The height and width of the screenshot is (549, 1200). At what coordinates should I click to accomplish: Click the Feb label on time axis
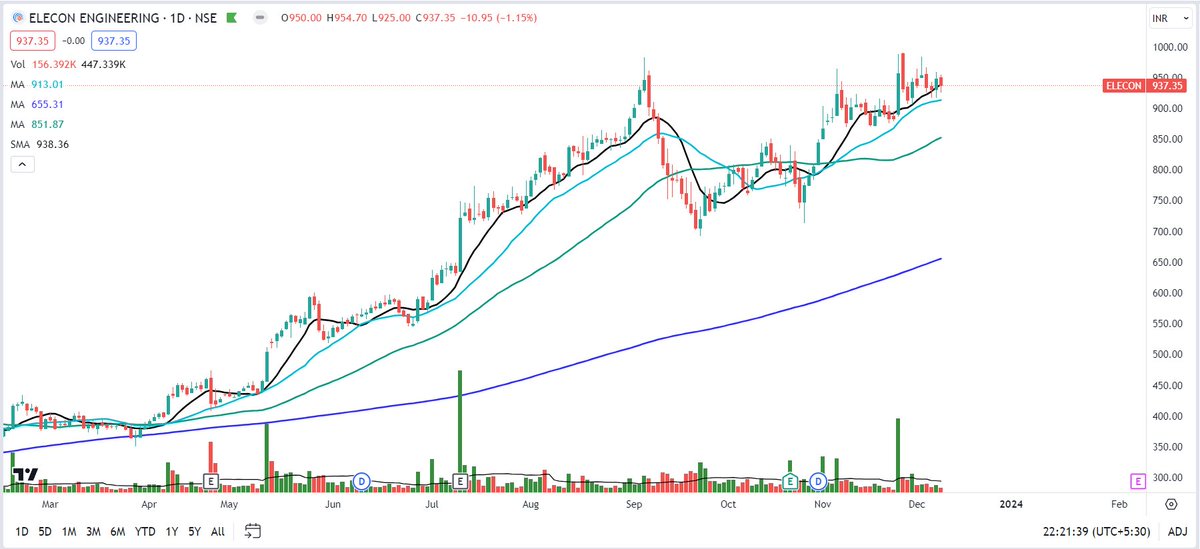pyautogui.click(x=1119, y=505)
